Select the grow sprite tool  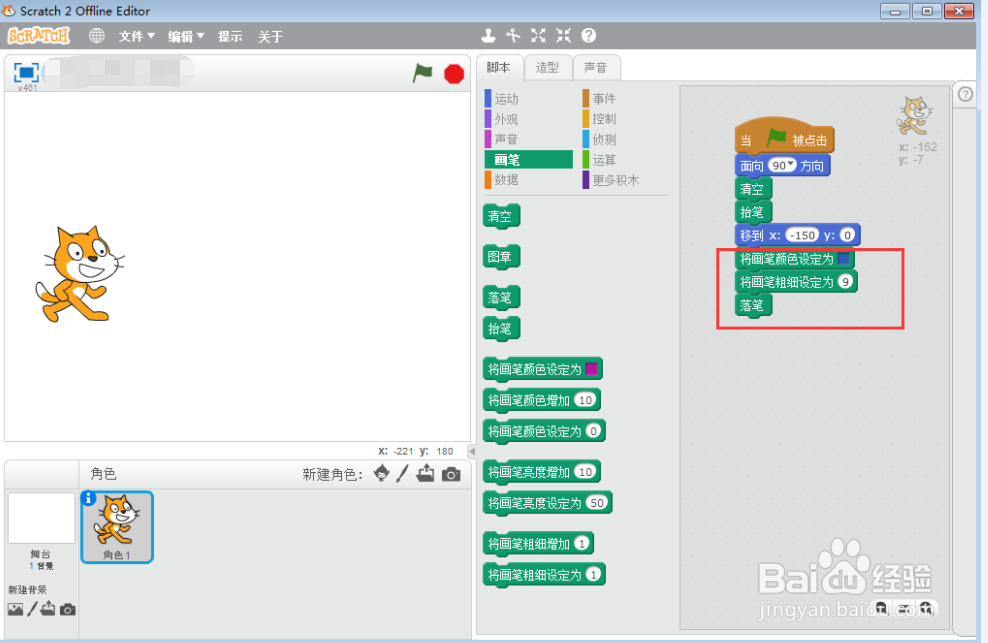(x=538, y=36)
